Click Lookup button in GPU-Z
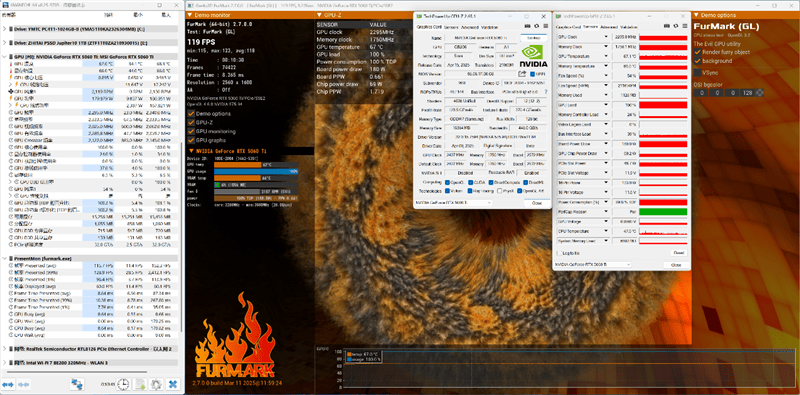 (534, 38)
